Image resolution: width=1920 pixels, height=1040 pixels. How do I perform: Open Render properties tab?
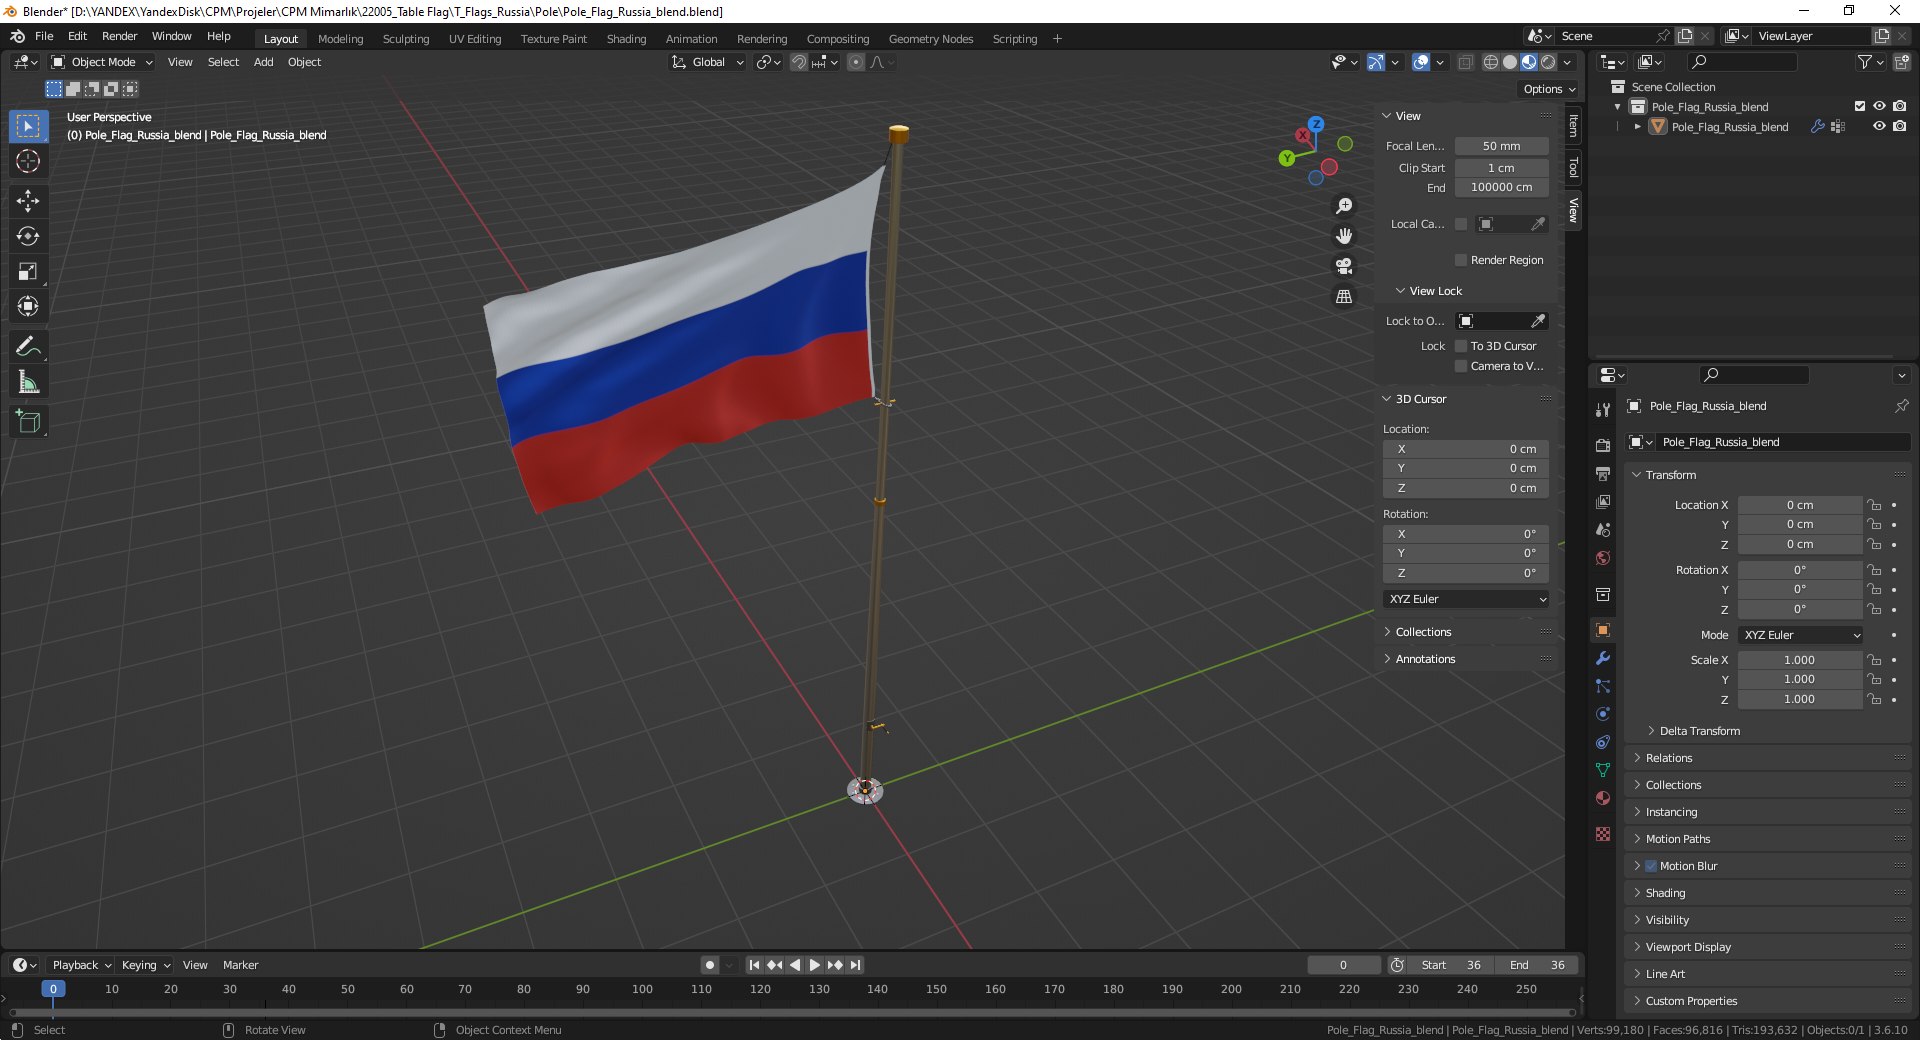click(1603, 445)
